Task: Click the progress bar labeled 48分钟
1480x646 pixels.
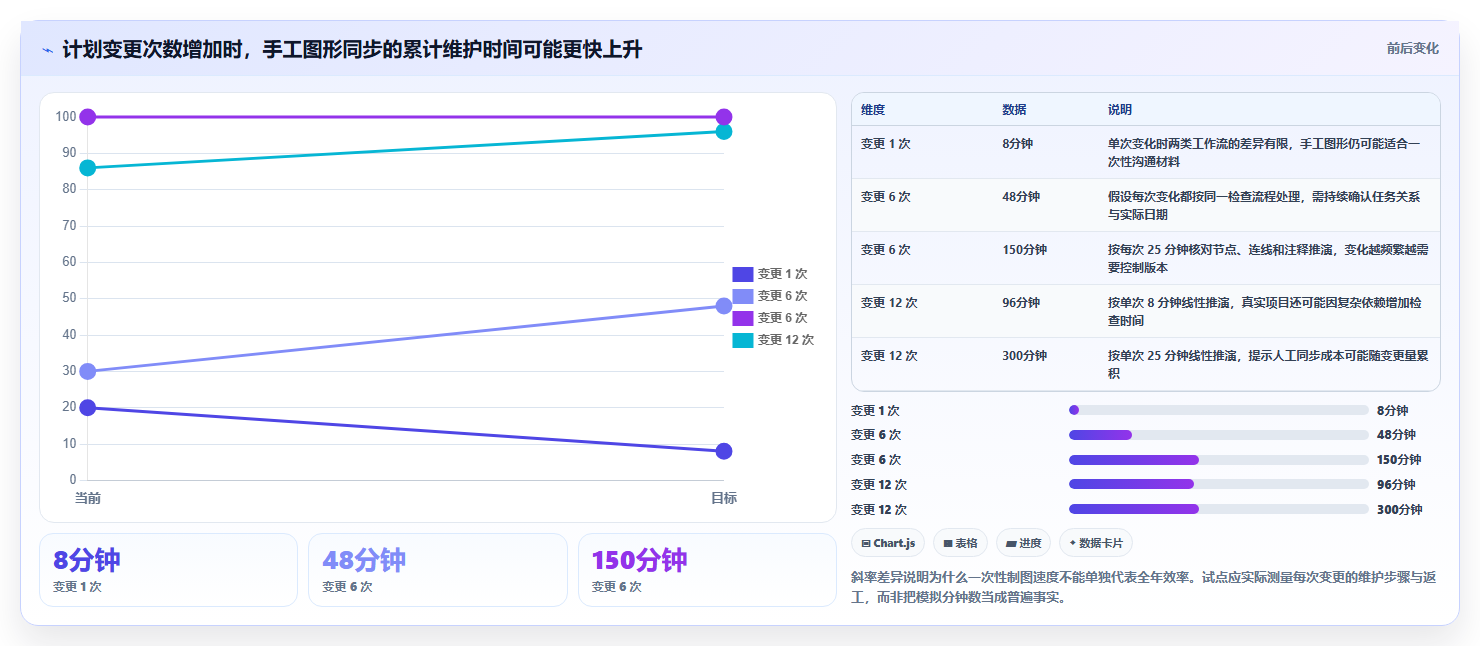Action: [1219, 435]
